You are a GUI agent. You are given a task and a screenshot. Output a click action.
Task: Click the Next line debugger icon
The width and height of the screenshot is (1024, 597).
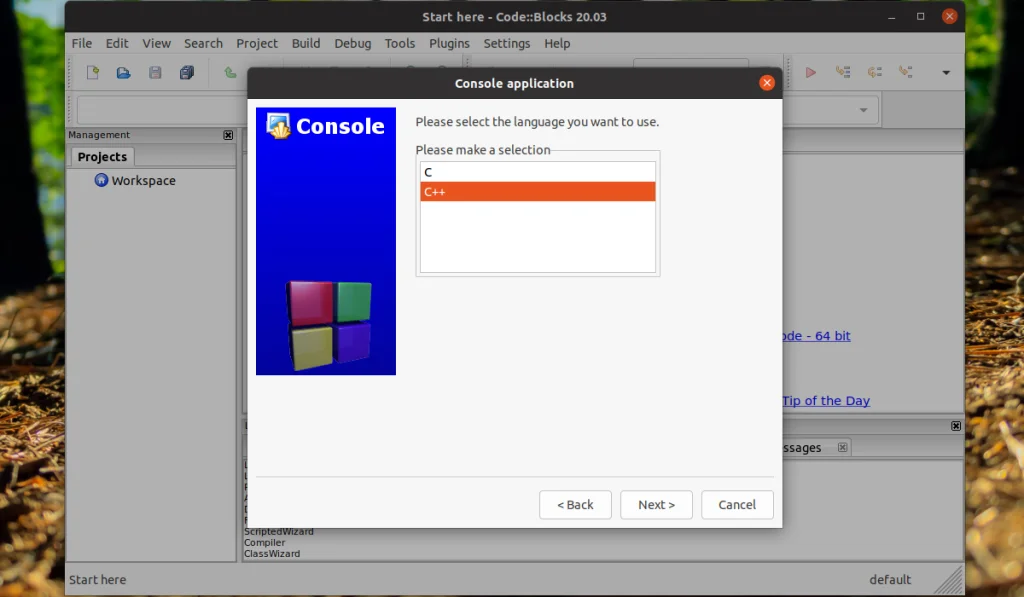pos(843,72)
